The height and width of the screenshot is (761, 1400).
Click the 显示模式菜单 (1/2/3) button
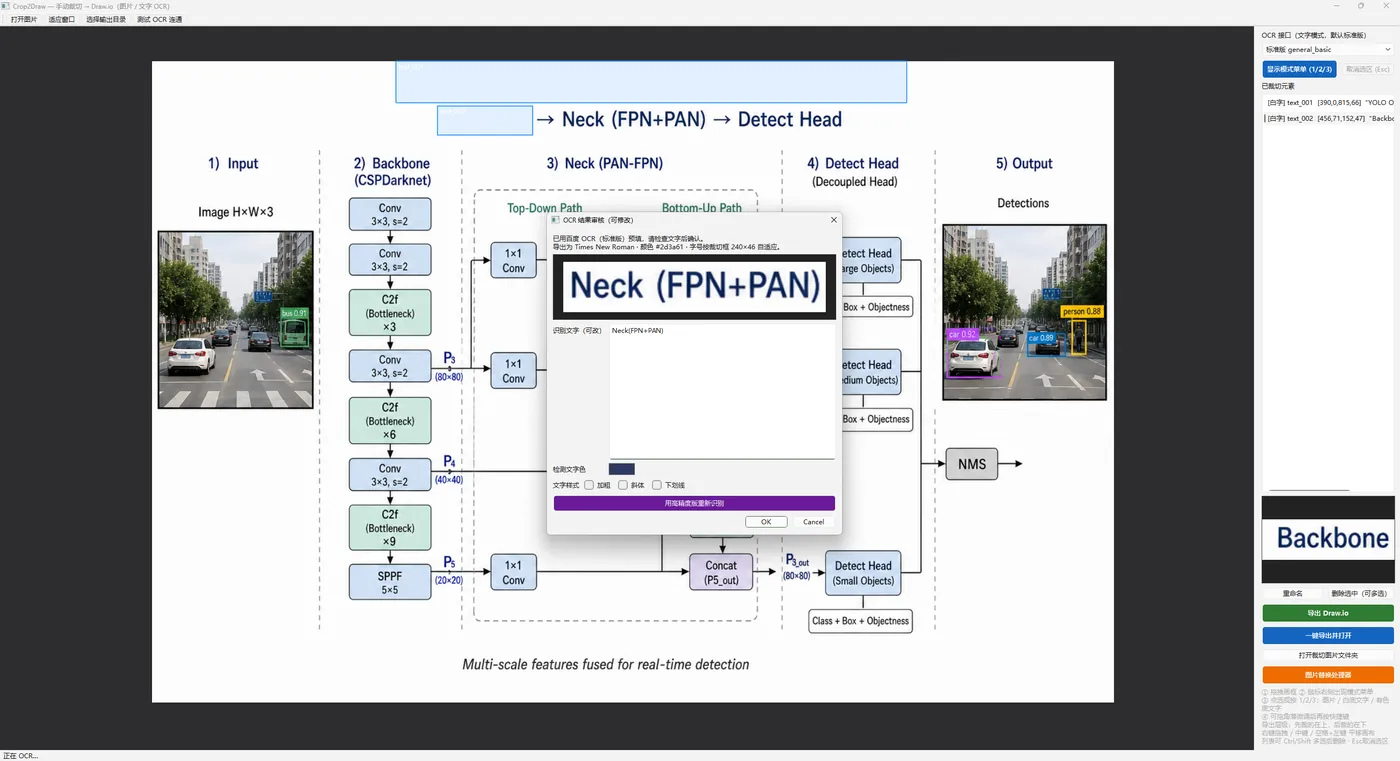(1299, 69)
